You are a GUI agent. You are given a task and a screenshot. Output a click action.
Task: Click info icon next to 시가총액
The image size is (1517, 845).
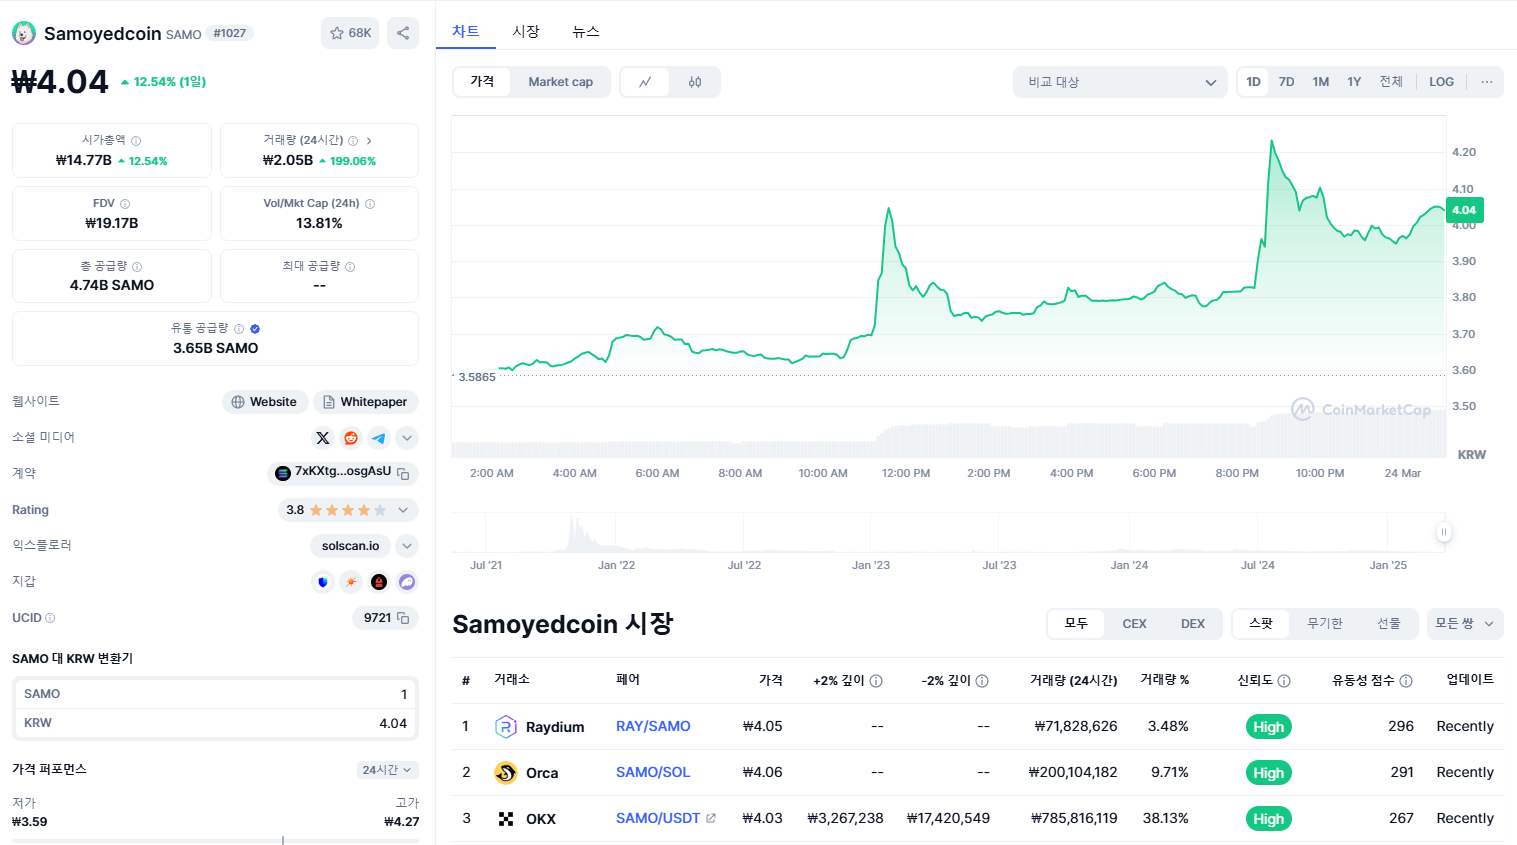pyautogui.click(x=136, y=141)
